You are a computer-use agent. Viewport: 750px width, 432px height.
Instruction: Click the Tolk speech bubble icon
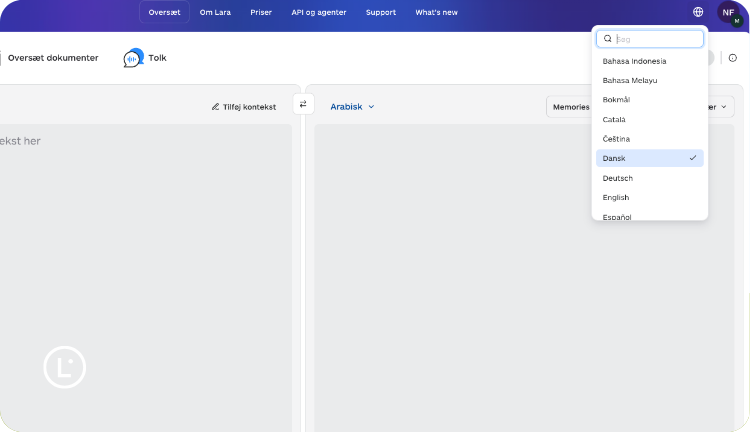133,58
